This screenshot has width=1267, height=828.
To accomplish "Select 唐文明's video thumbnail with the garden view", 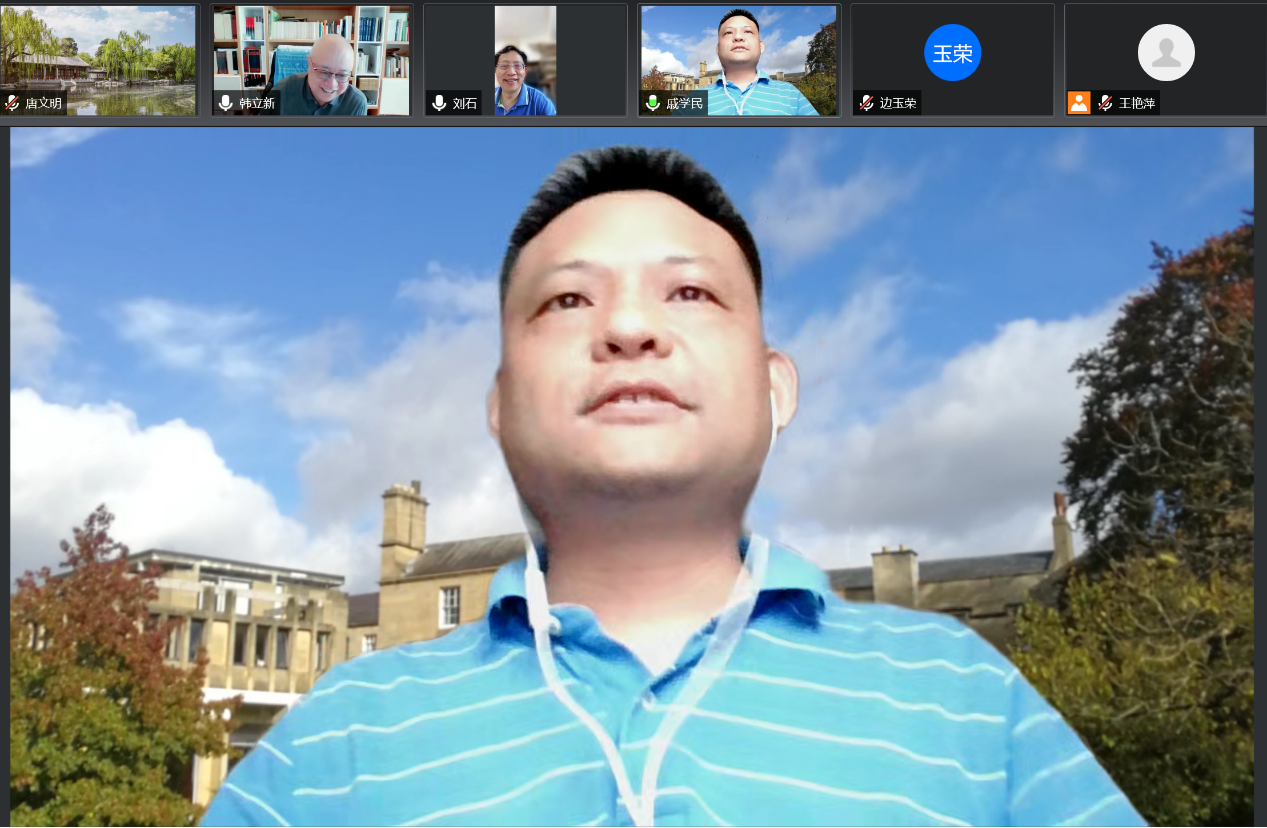I will [98, 60].
